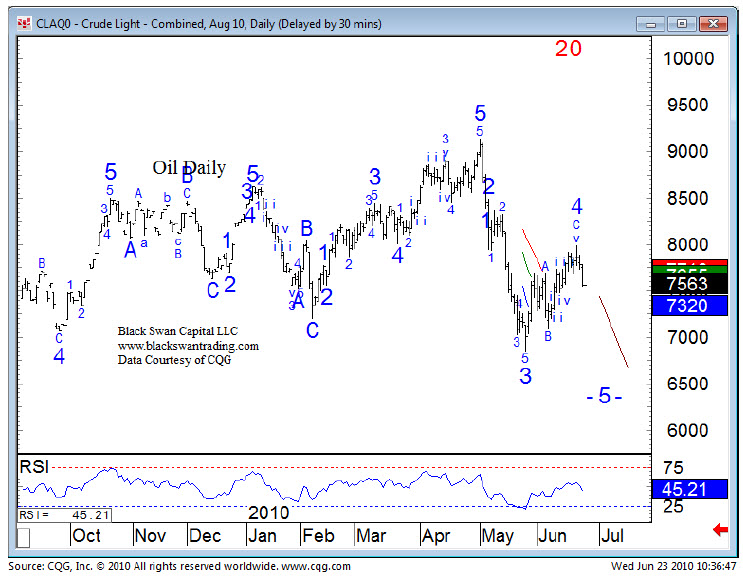Click the Mar label on time axis
Viewport: 743px width, 583px height.
coord(371,536)
